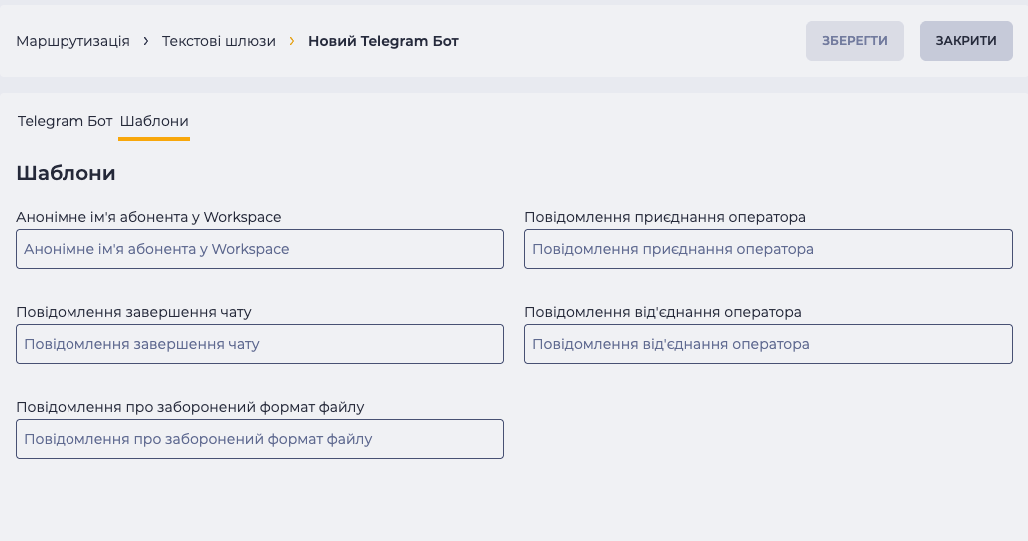This screenshot has height=541, width=1028.
Task: Click the orange chevron before Новий Telegram Бот
Action: click(x=292, y=41)
